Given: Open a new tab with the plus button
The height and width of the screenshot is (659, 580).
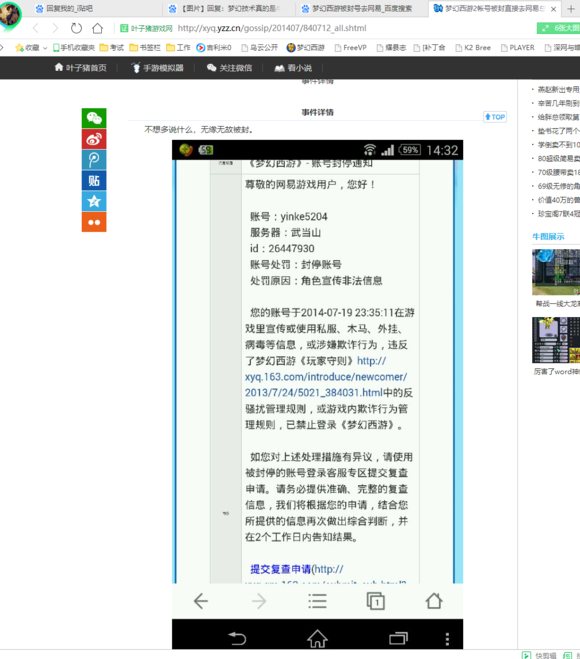Looking at the screenshot, I should (571, 8).
